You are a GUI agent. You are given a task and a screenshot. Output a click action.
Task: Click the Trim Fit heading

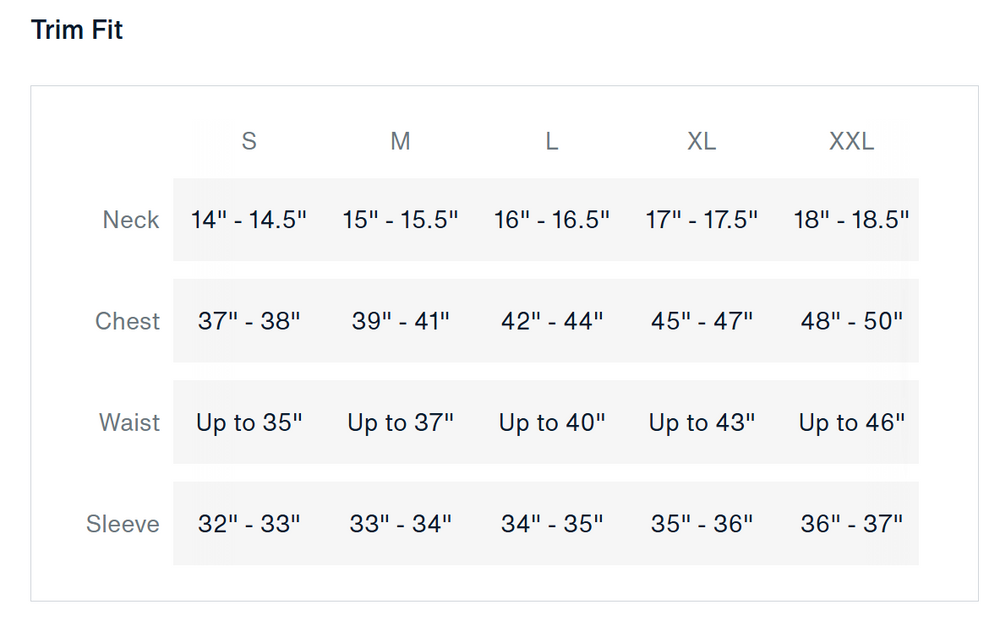77,30
